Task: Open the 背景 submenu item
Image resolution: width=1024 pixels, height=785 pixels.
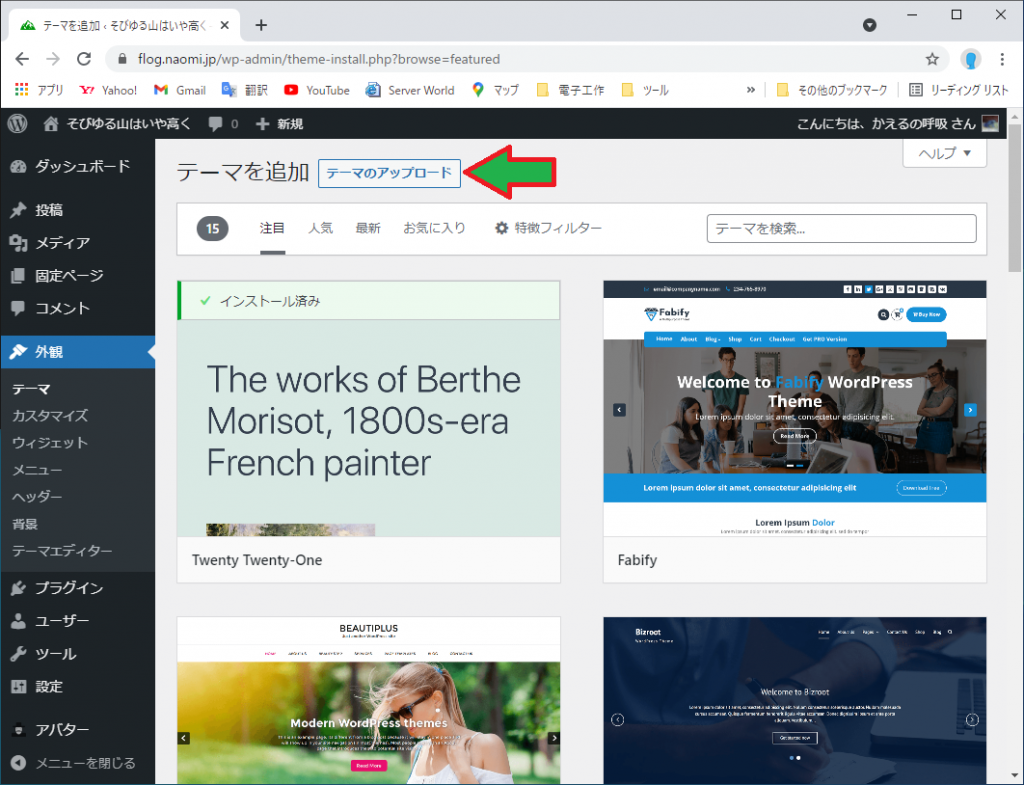Action: [x=25, y=524]
